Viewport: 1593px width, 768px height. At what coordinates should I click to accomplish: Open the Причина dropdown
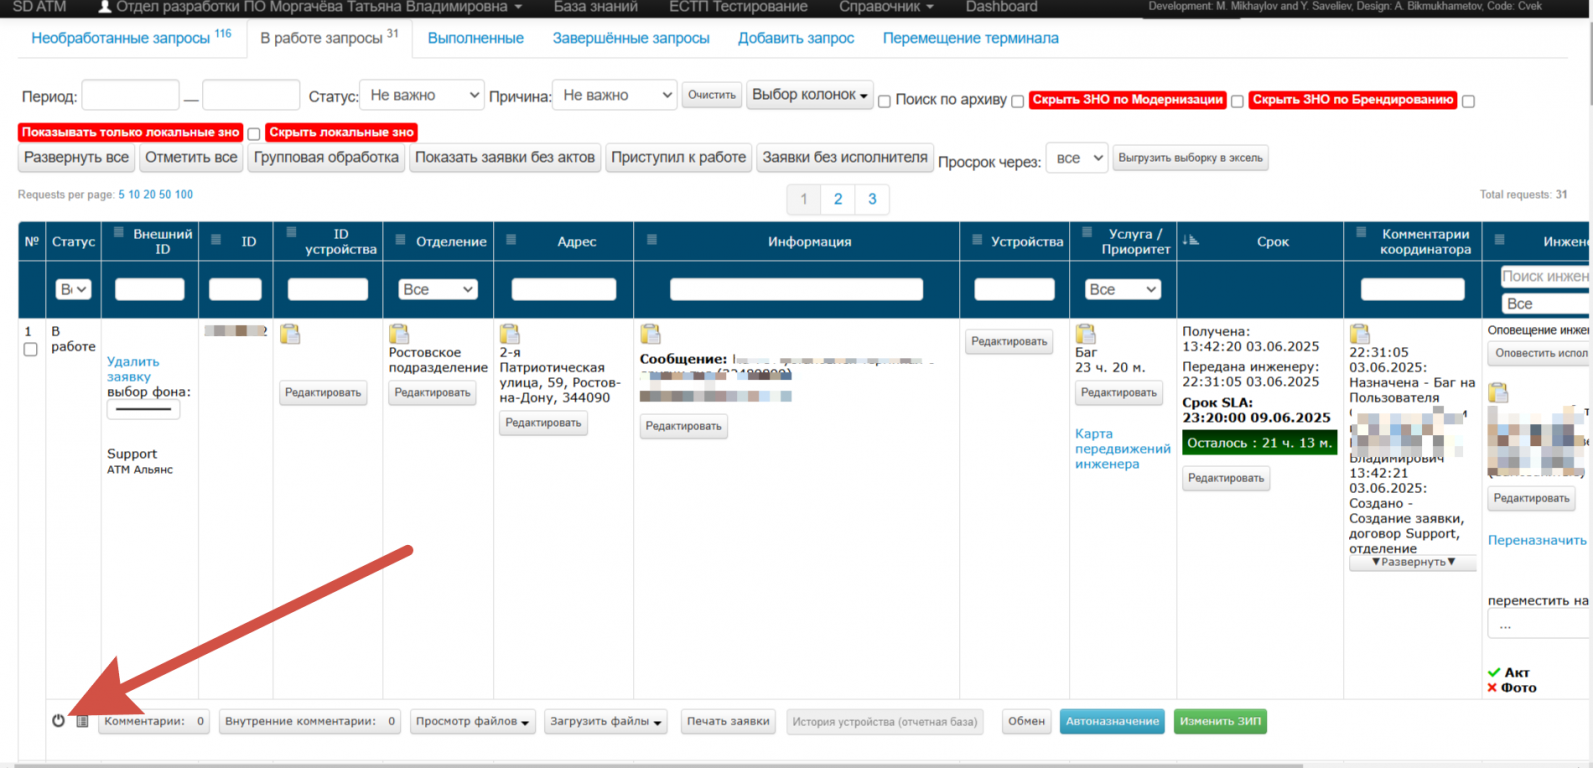614,95
